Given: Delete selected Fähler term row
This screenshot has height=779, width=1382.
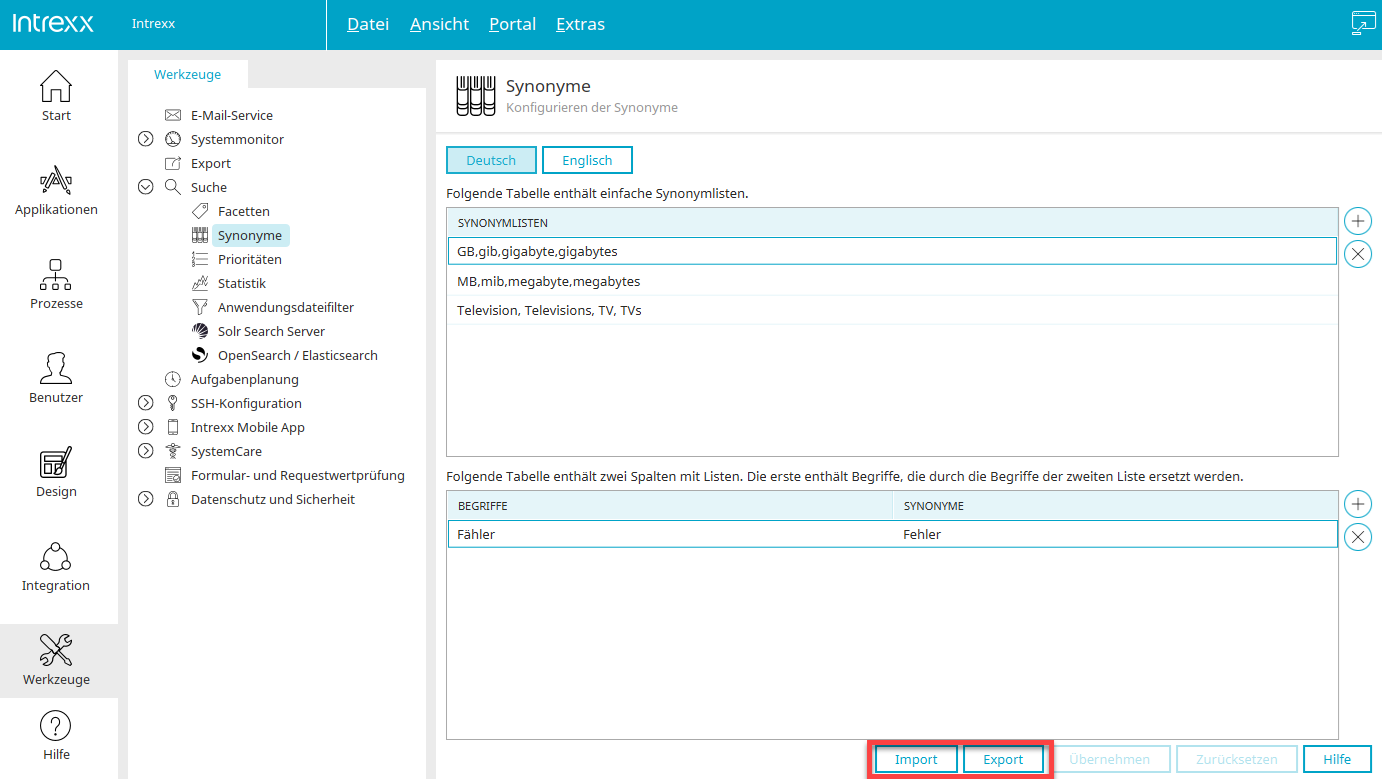Looking at the screenshot, I should pyautogui.click(x=1357, y=537).
